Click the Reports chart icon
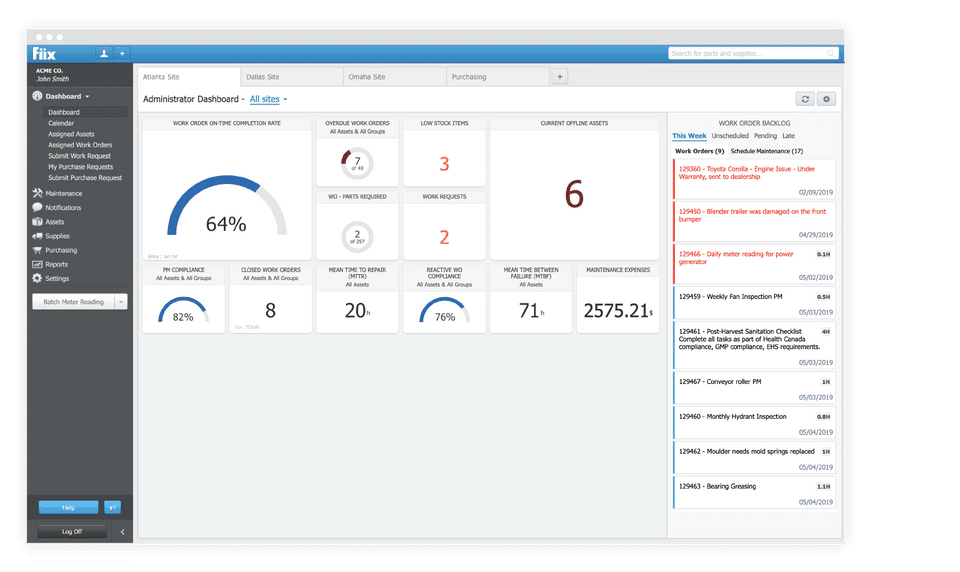The width and height of the screenshot is (960, 572). click(x=37, y=264)
